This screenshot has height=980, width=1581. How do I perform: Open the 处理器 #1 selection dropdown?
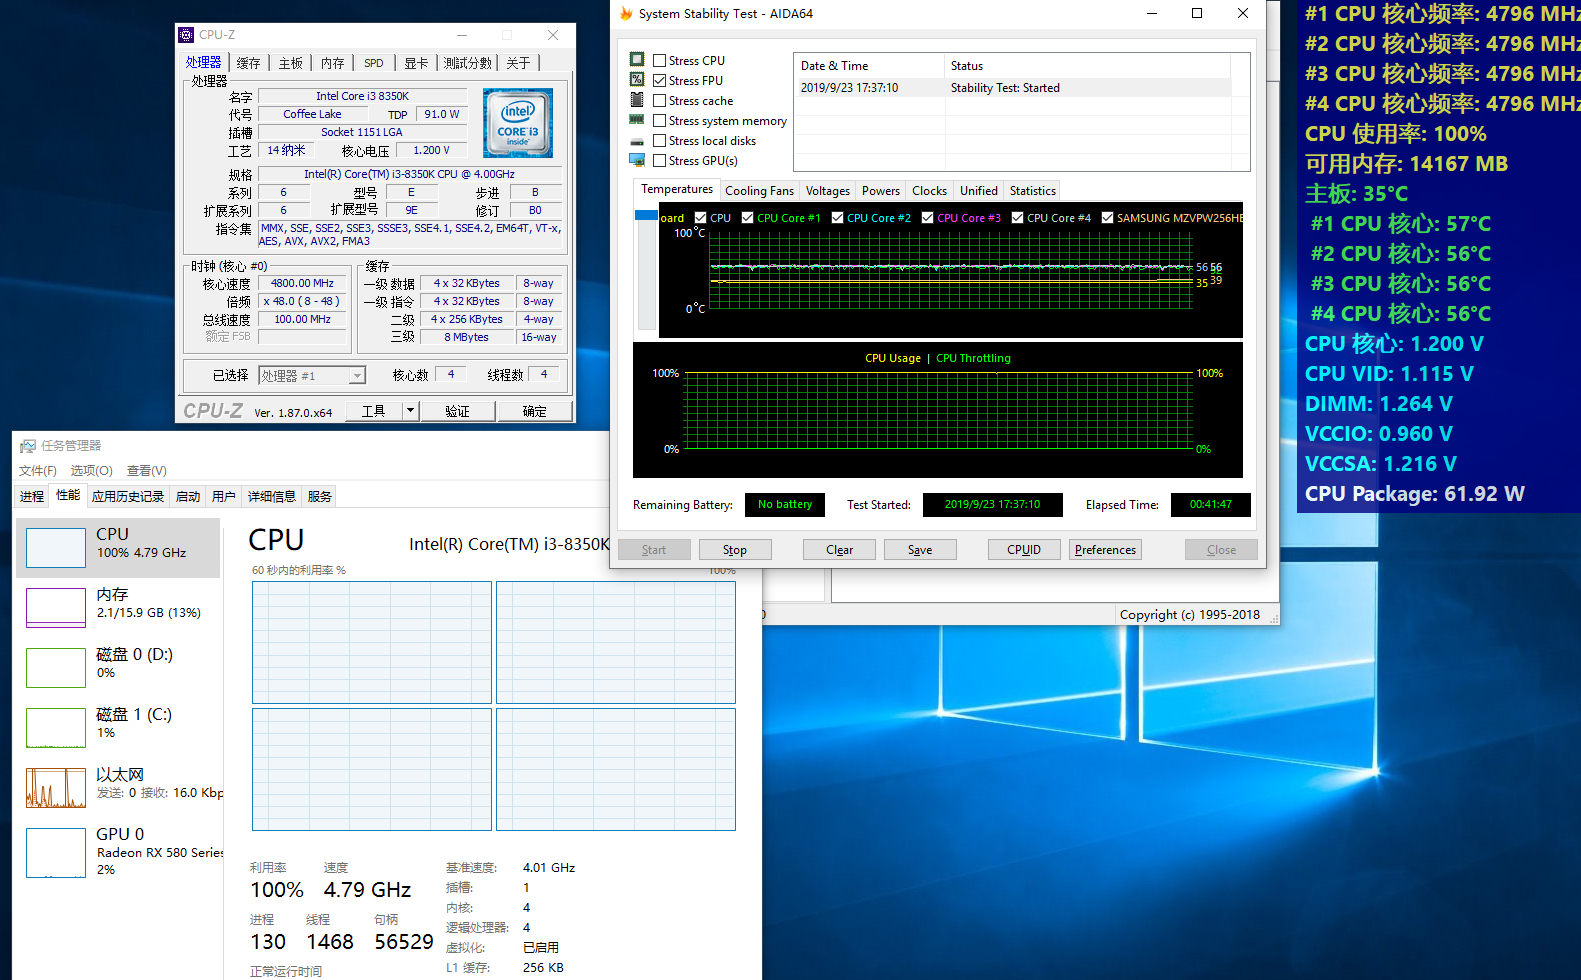[x=356, y=376]
